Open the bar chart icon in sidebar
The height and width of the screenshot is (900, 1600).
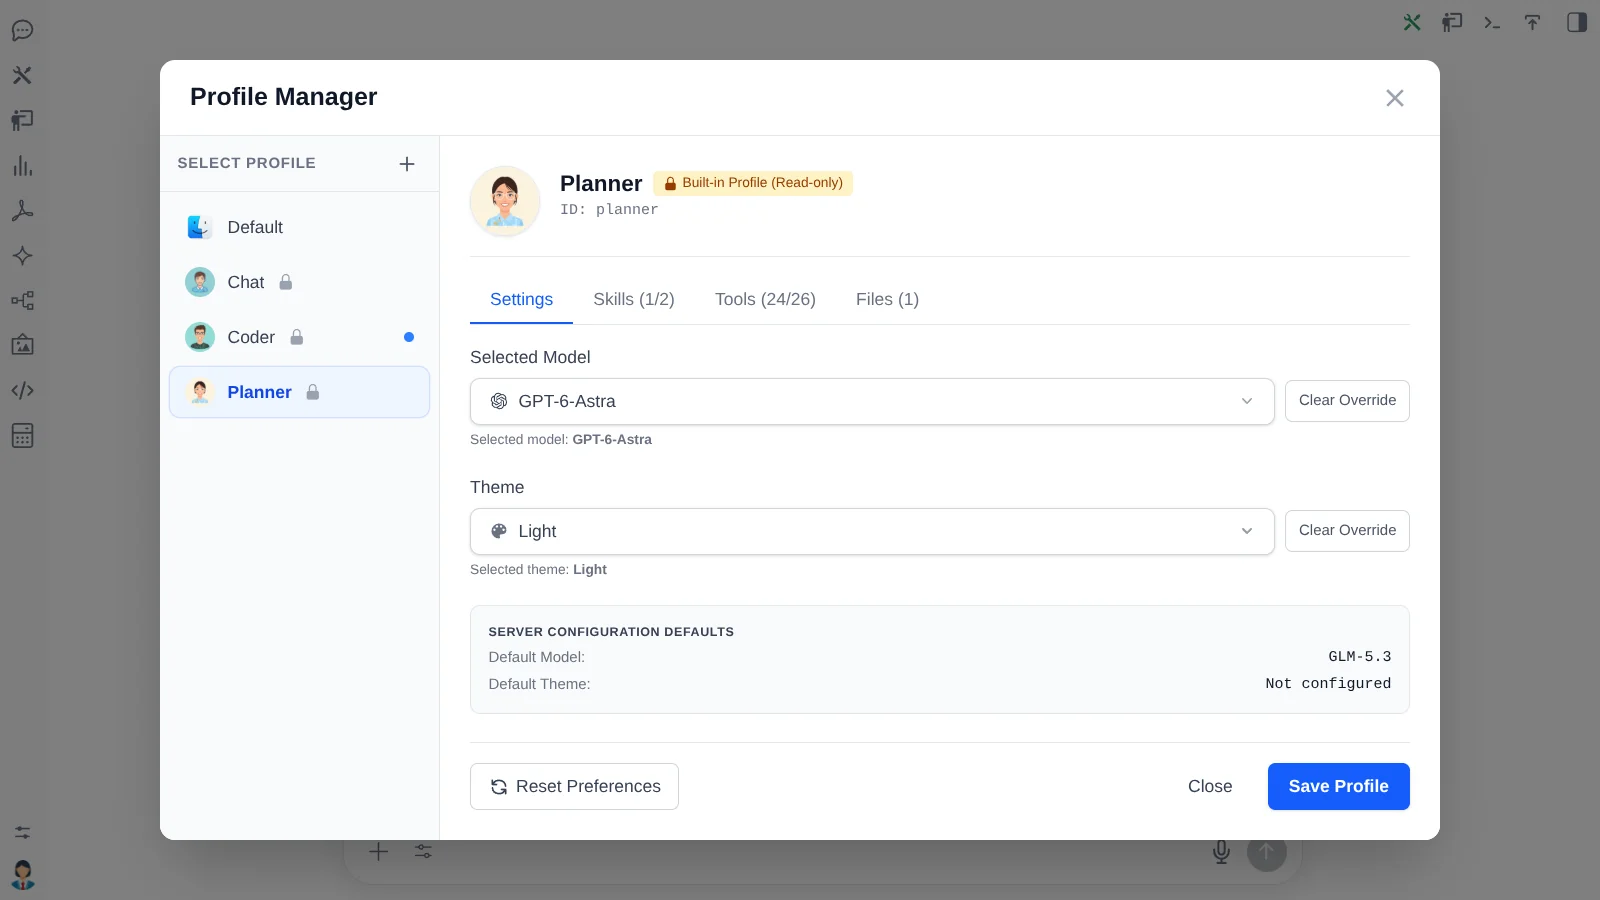22,166
